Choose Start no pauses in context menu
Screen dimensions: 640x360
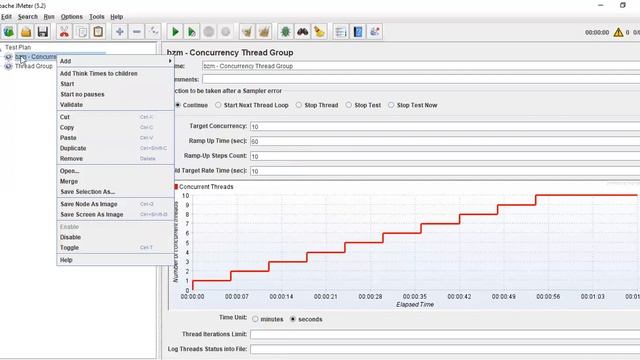(116, 94)
